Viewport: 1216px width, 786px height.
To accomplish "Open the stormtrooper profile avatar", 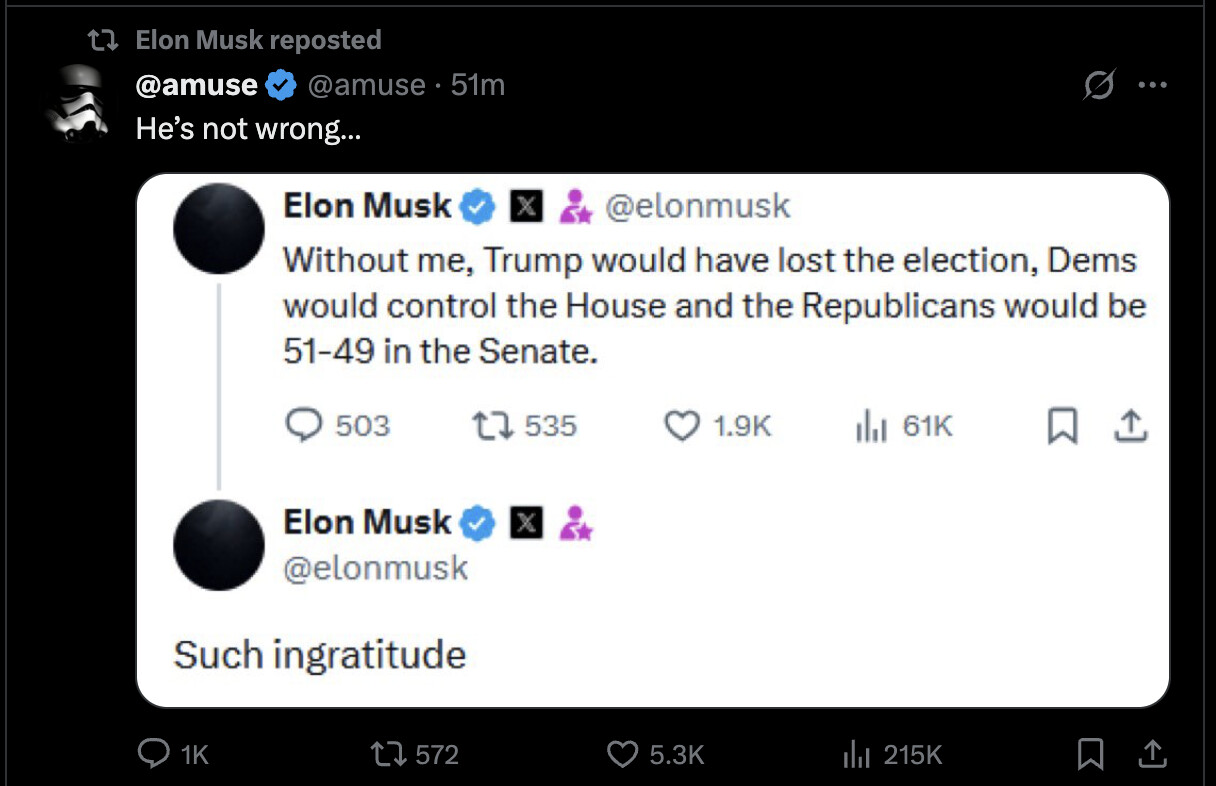I will point(78,102).
